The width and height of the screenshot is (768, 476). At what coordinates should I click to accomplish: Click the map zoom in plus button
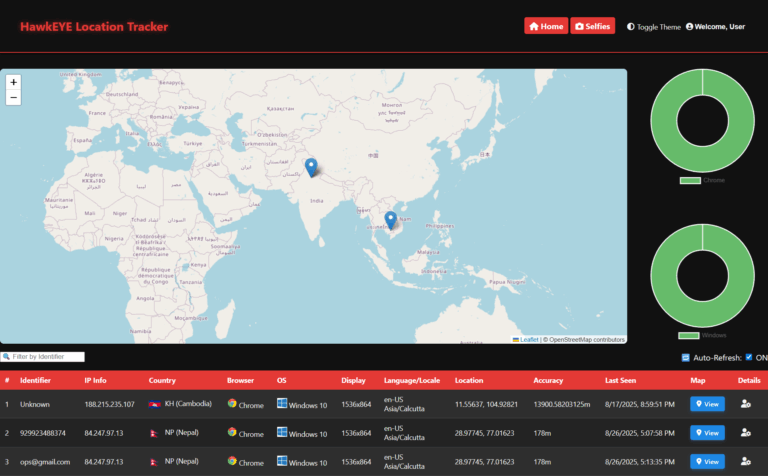pyautogui.click(x=14, y=82)
